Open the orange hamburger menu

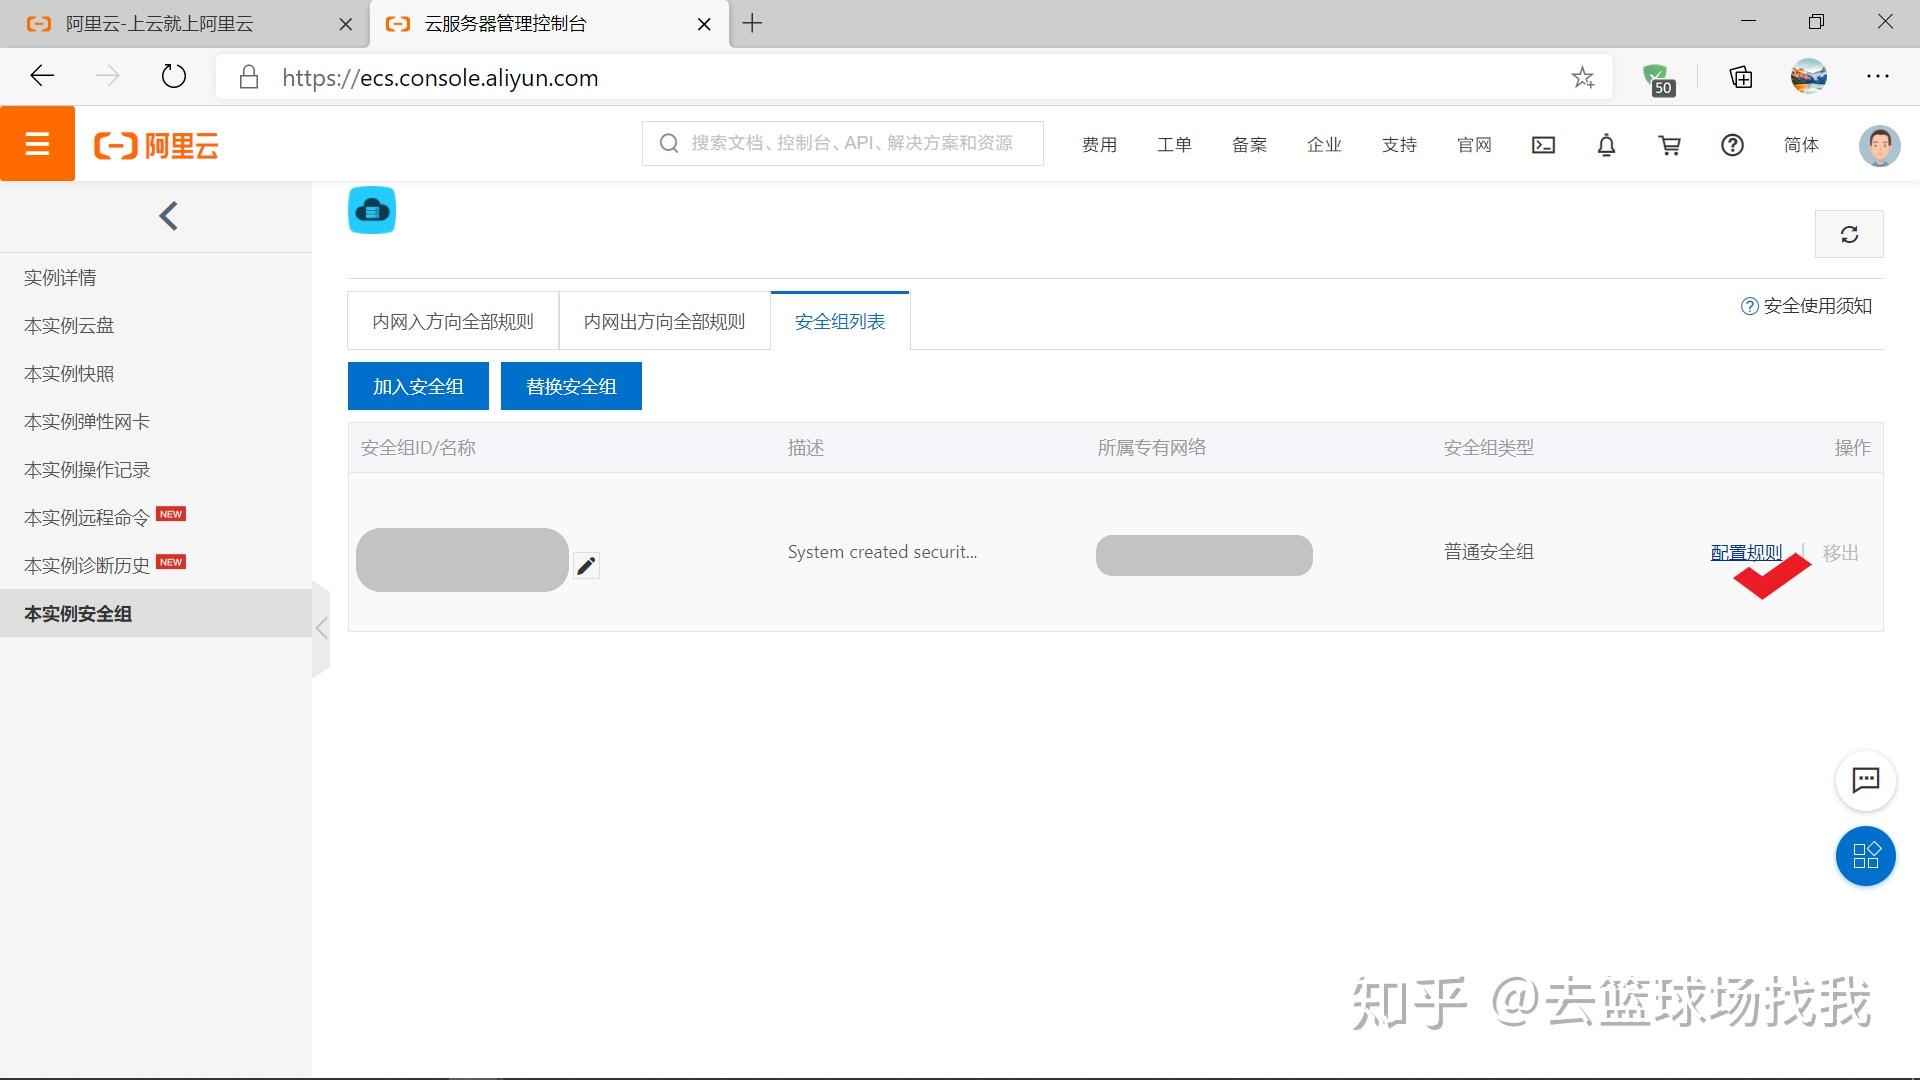(37, 144)
